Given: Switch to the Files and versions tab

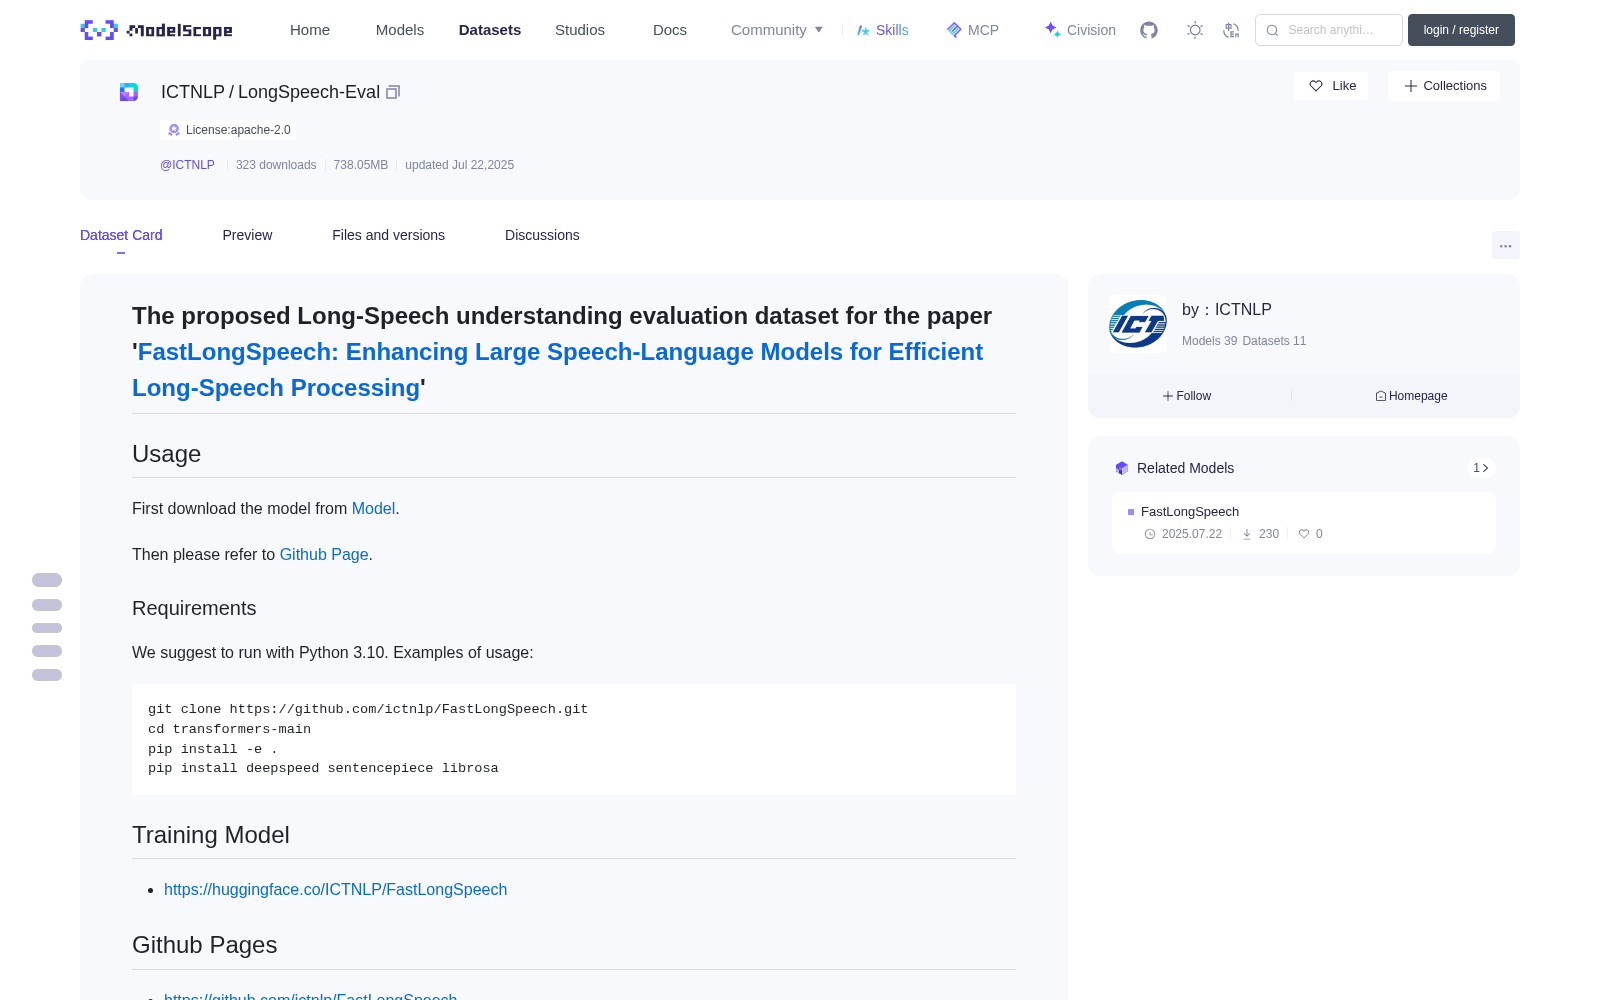Looking at the screenshot, I should tap(388, 235).
